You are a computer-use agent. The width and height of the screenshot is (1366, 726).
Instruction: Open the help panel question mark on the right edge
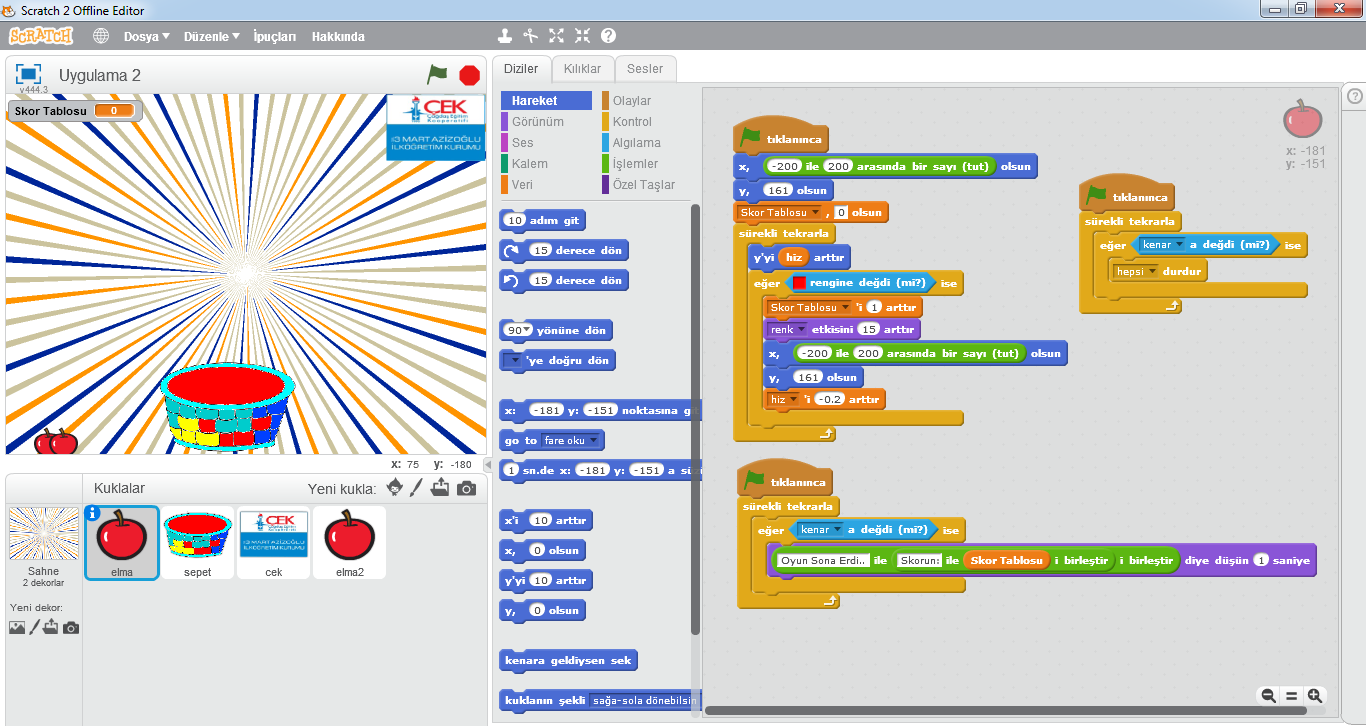pyautogui.click(x=1355, y=96)
